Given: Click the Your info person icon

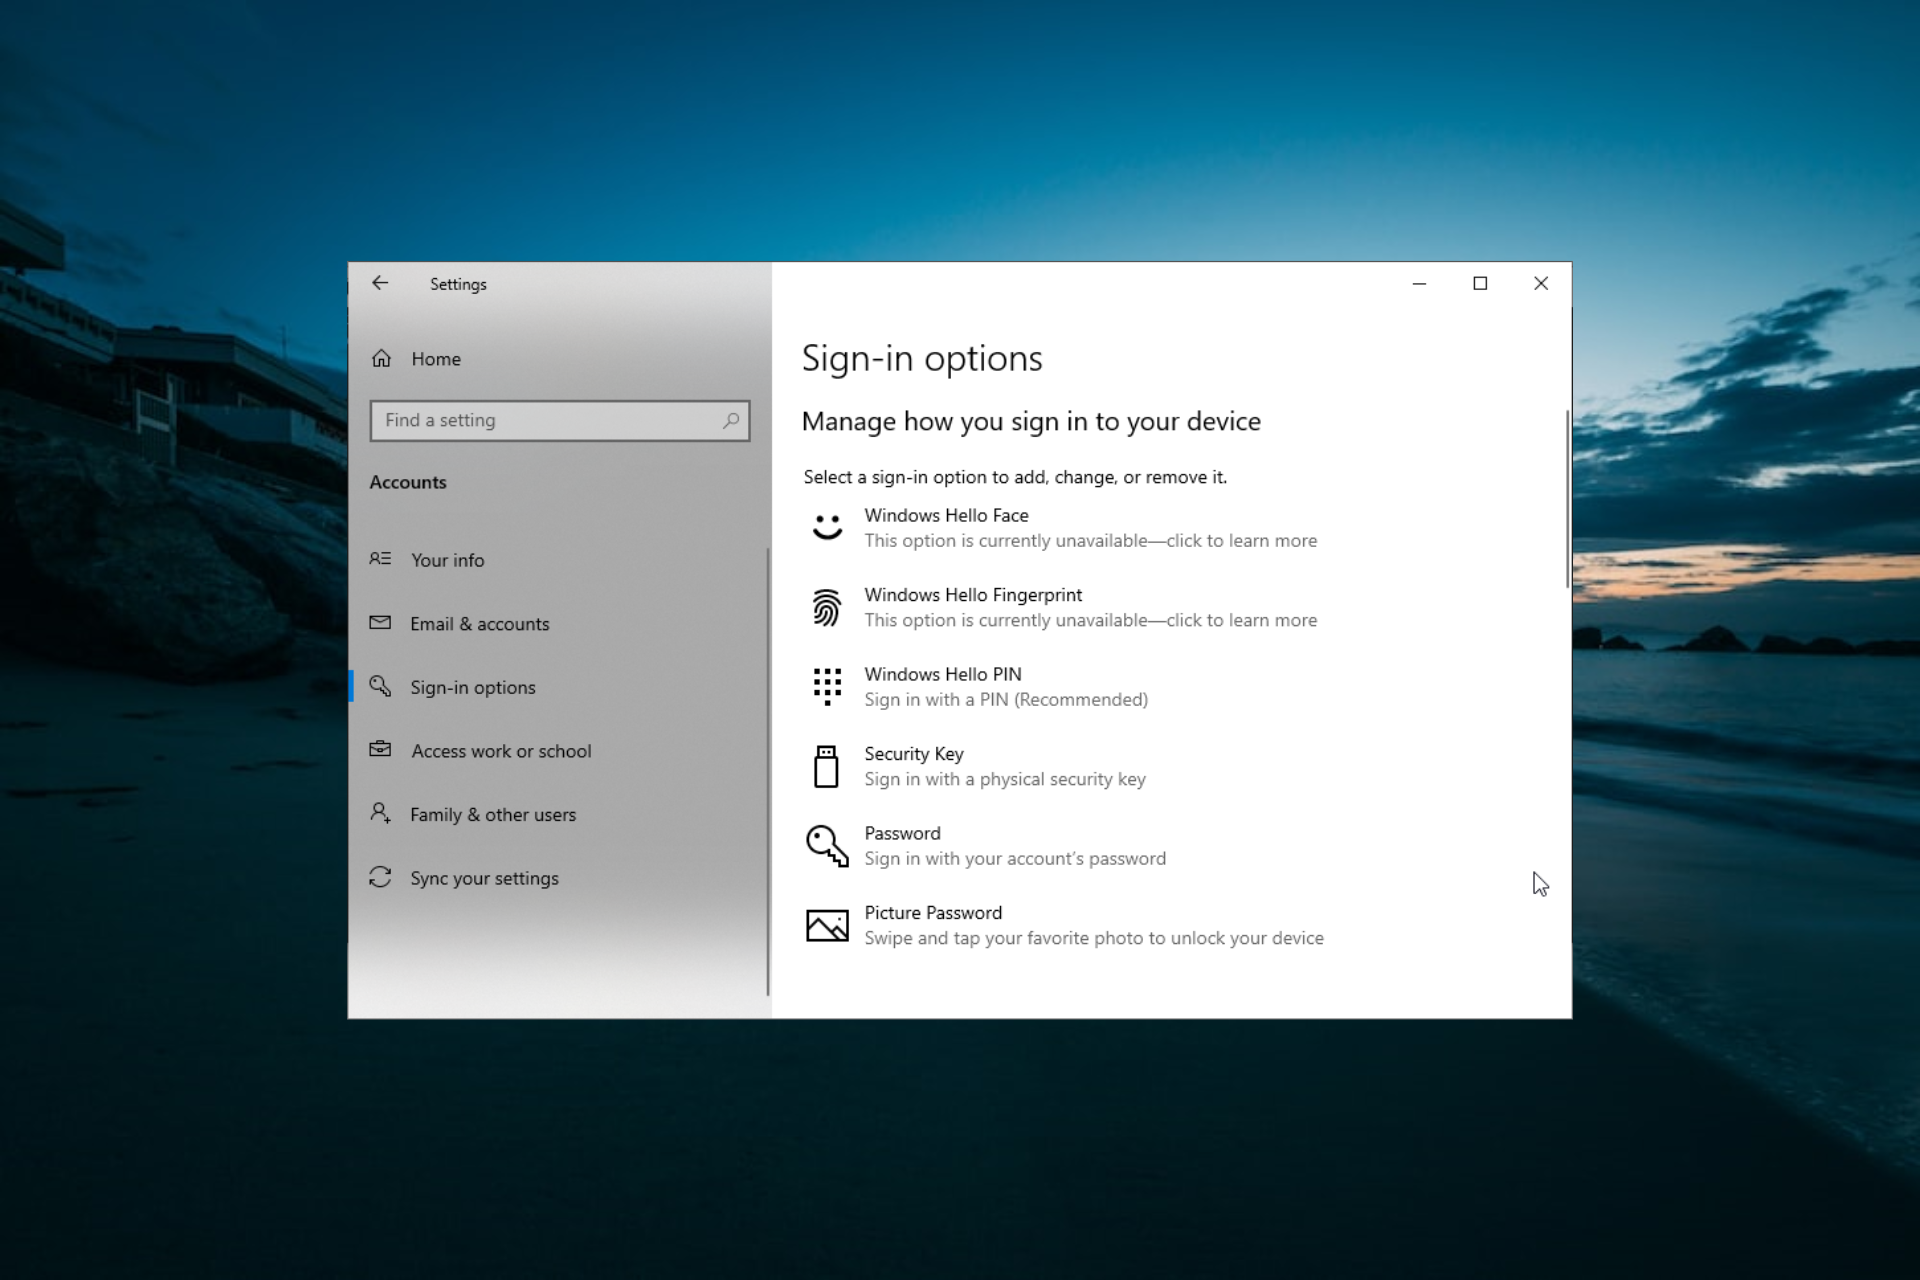Looking at the screenshot, I should pos(380,559).
